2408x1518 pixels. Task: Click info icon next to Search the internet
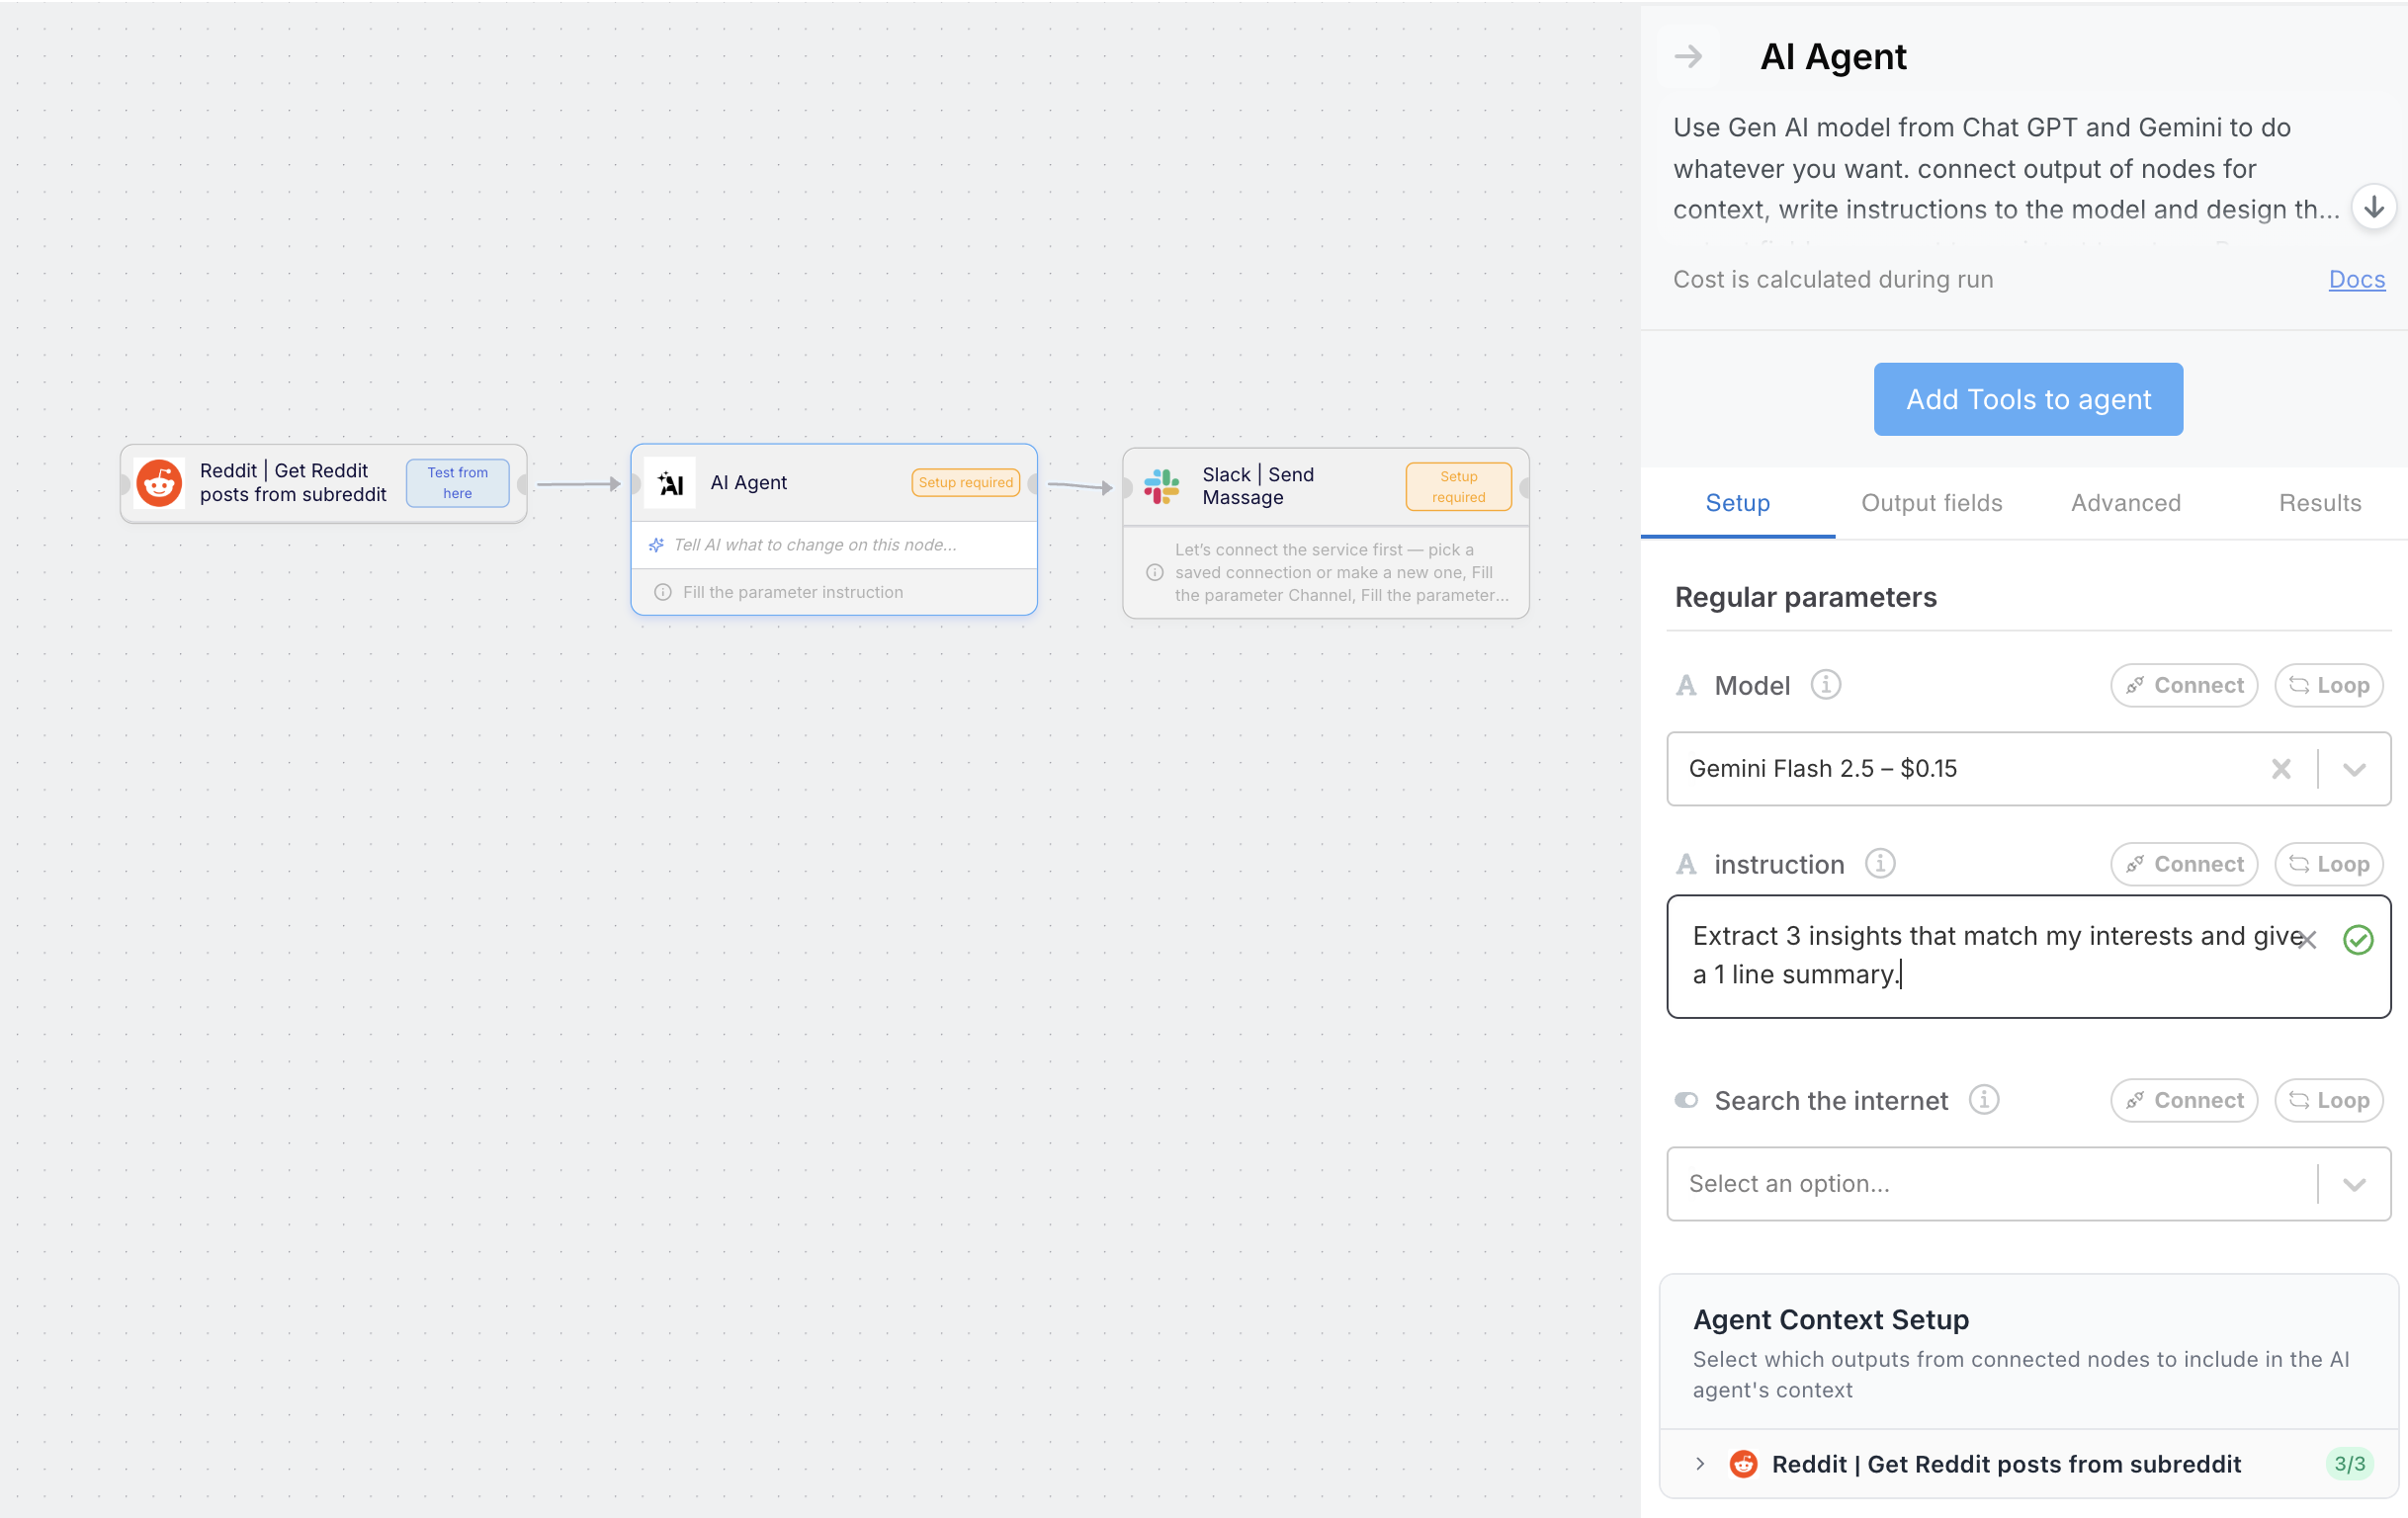[x=1983, y=1100]
